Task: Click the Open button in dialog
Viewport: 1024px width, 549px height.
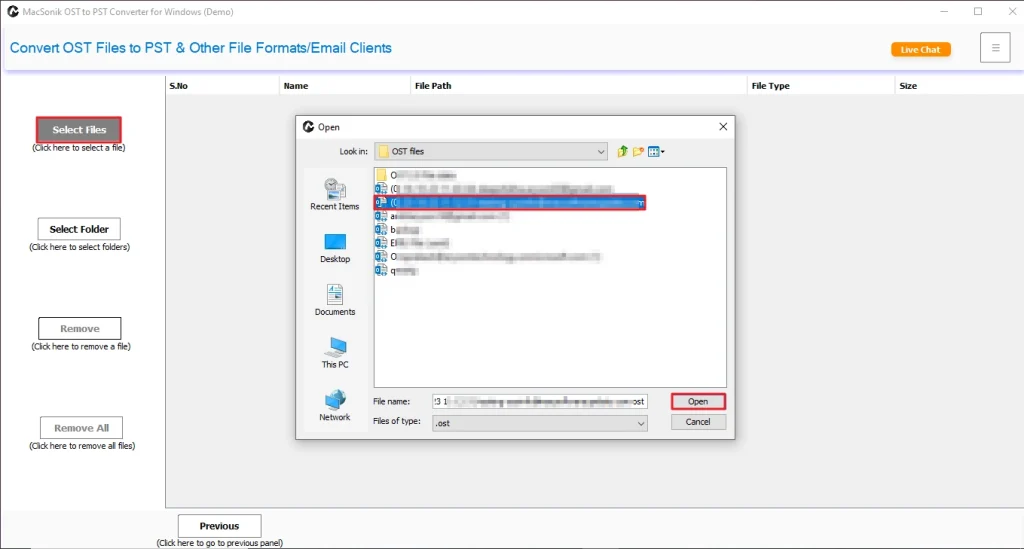Action: [698, 402]
